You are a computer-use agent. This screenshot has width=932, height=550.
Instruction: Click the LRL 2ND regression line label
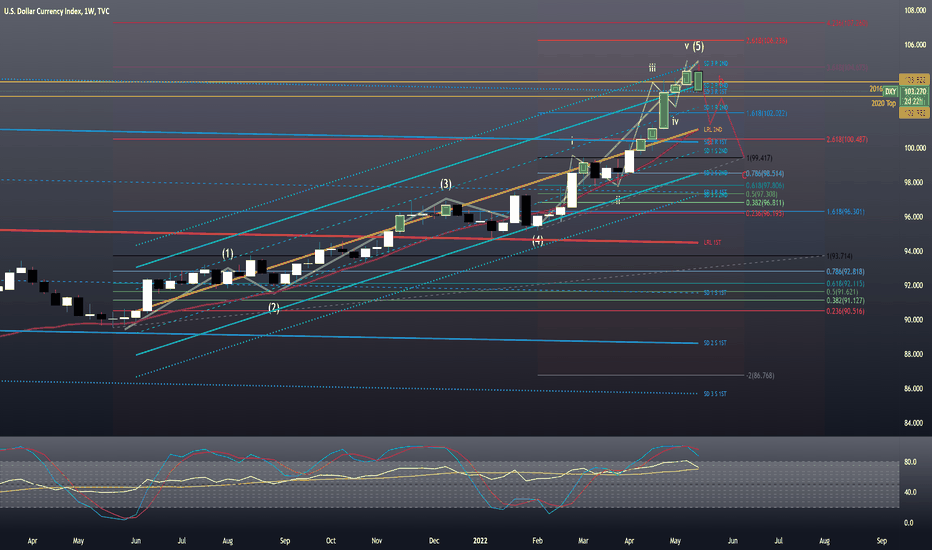pos(713,130)
